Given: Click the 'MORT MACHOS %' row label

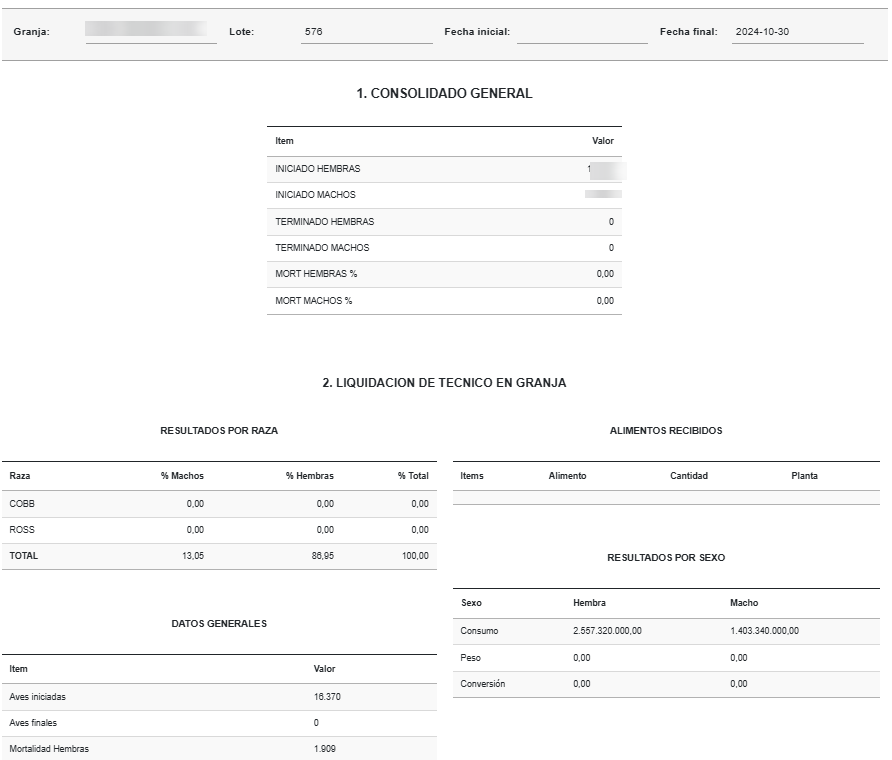Looking at the screenshot, I should pos(313,301).
